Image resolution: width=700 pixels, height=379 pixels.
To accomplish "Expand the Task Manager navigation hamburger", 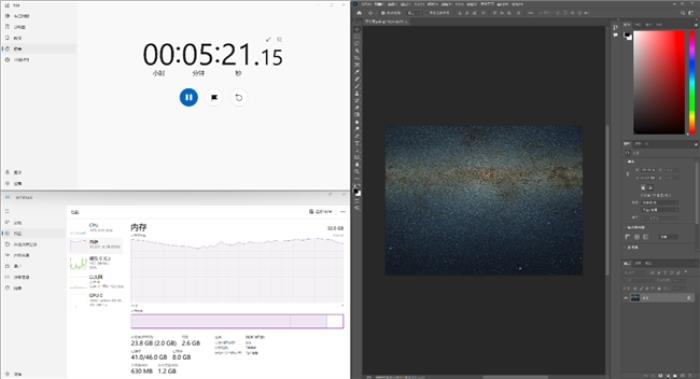I will [x=7, y=212].
